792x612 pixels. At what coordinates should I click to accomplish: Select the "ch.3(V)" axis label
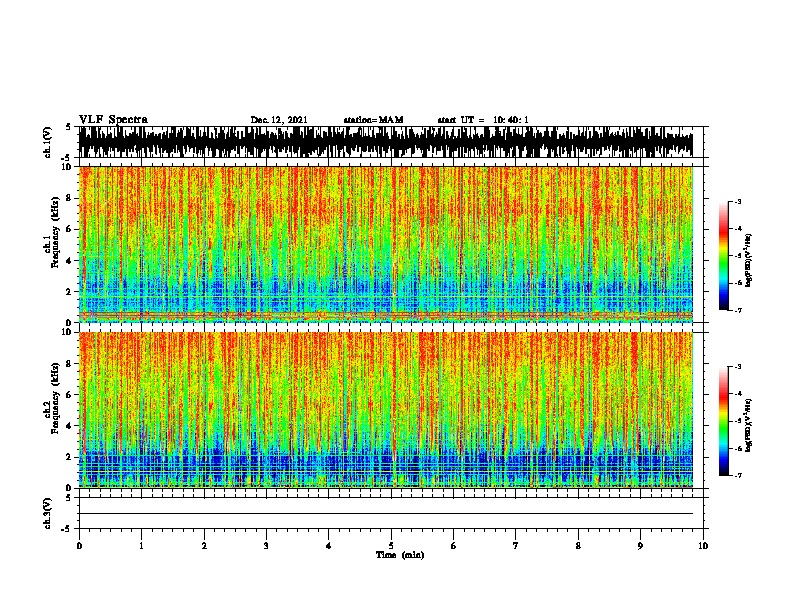click(47, 513)
